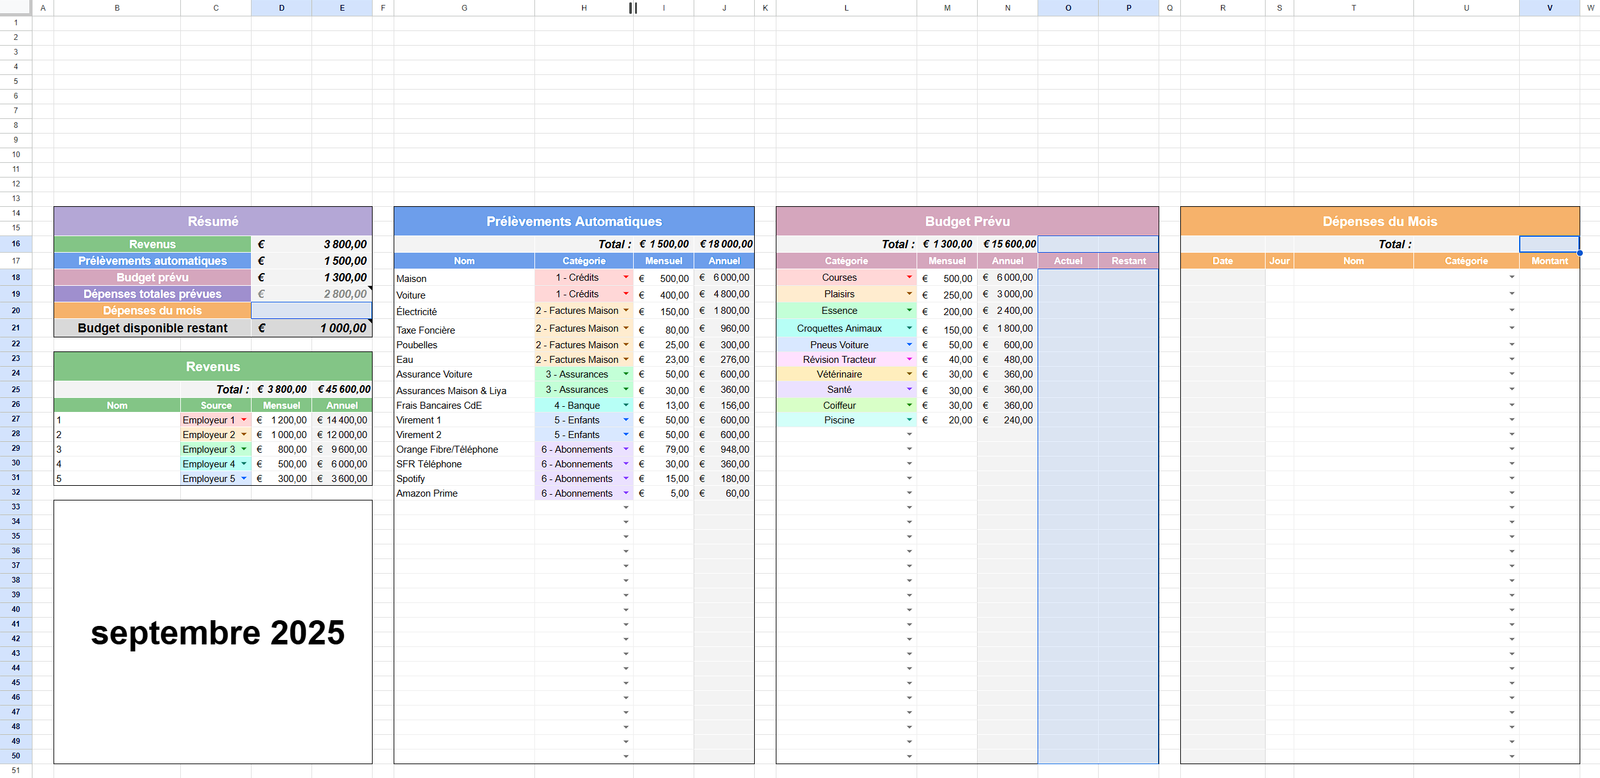Open category dropdown for Amazon Prime row
The height and width of the screenshot is (778, 1600).
[x=626, y=494]
